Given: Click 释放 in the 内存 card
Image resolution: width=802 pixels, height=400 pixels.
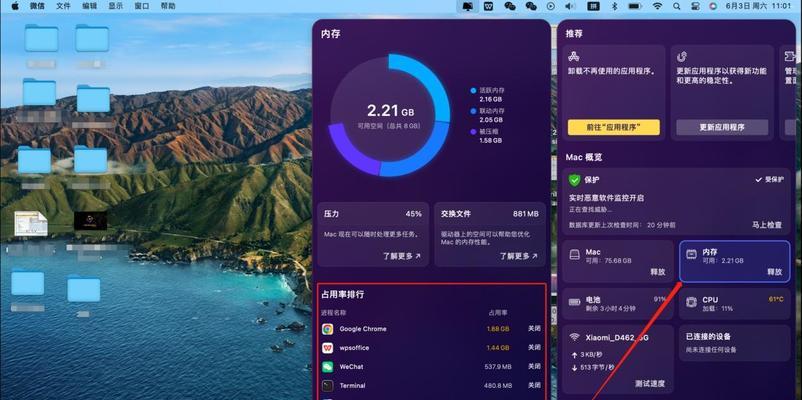Looking at the screenshot, I should 775,272.
